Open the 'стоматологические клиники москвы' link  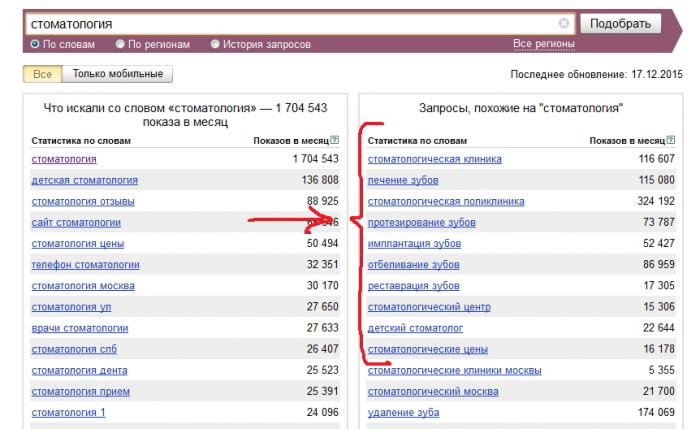(x=454, y=371)
